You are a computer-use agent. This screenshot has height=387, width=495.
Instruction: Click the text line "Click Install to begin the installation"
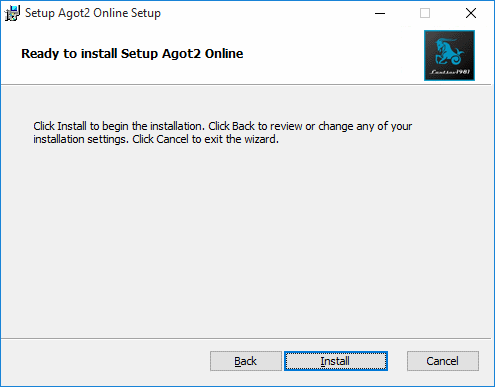coord(119,126)
